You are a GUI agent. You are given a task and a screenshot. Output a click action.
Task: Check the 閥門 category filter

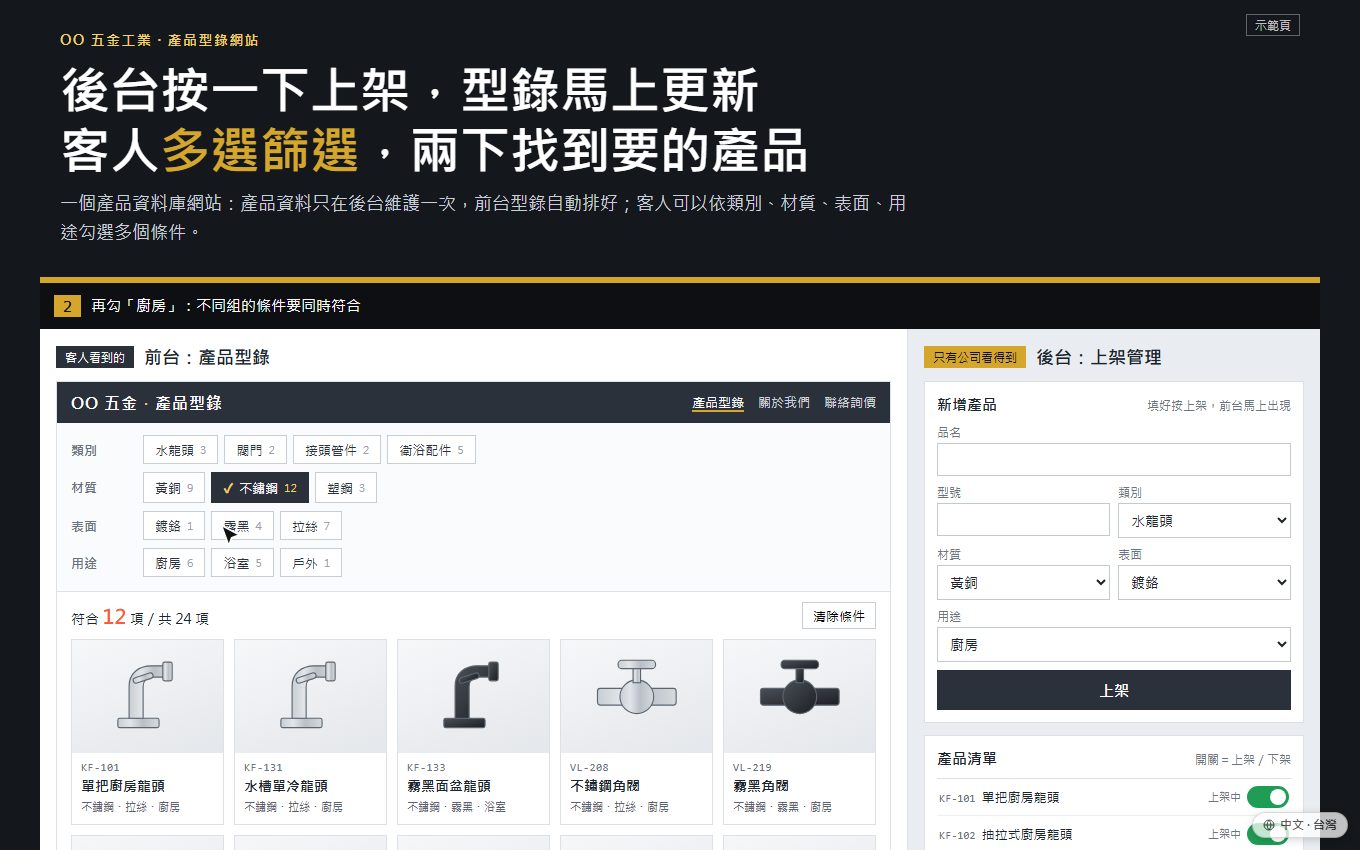coord(256,450)
